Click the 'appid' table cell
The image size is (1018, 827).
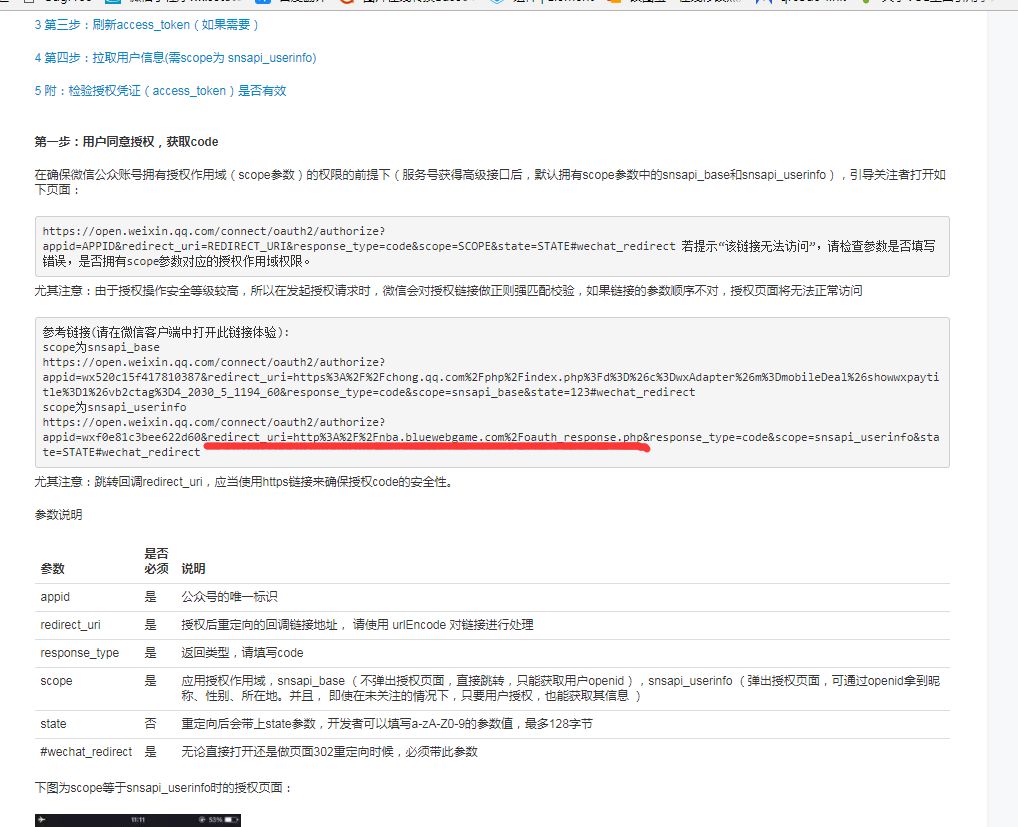coord(55,597)
